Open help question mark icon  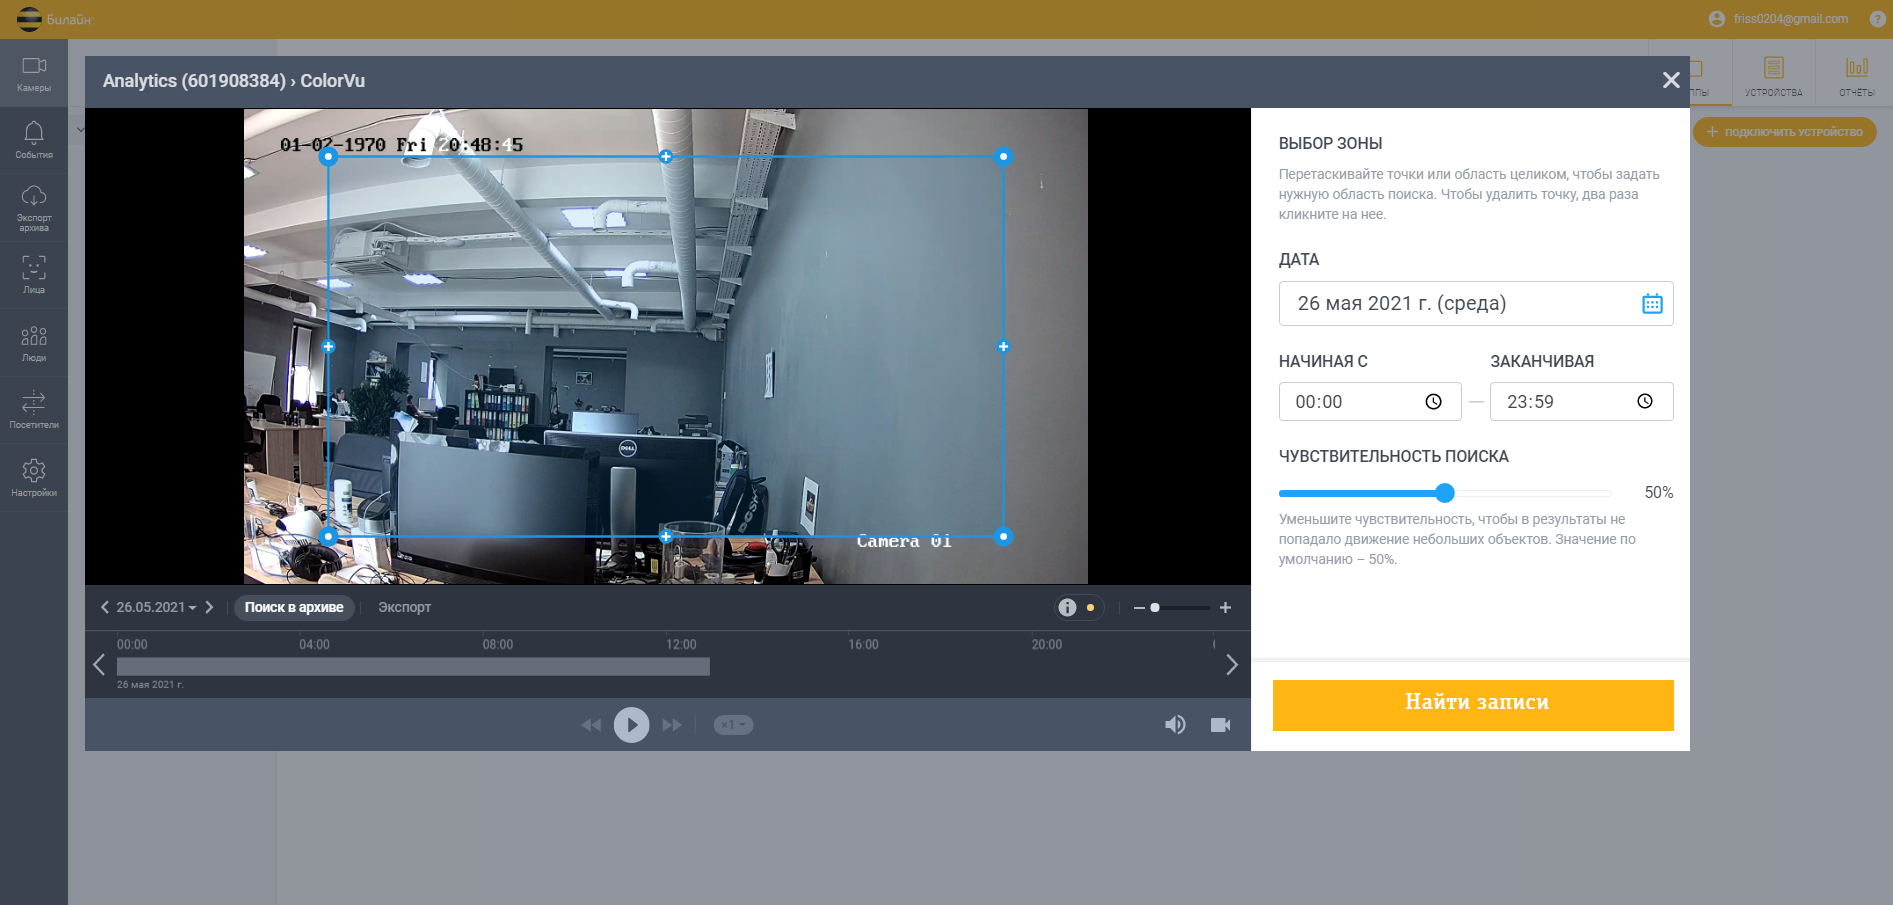[x=1878, y=19]
